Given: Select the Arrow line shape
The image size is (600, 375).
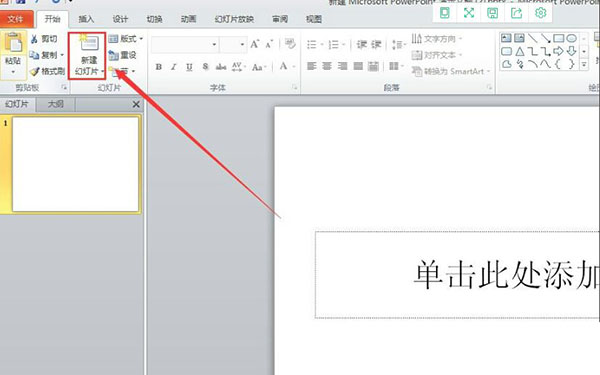Looking at the screenshot, I should [x=545, y=38].
